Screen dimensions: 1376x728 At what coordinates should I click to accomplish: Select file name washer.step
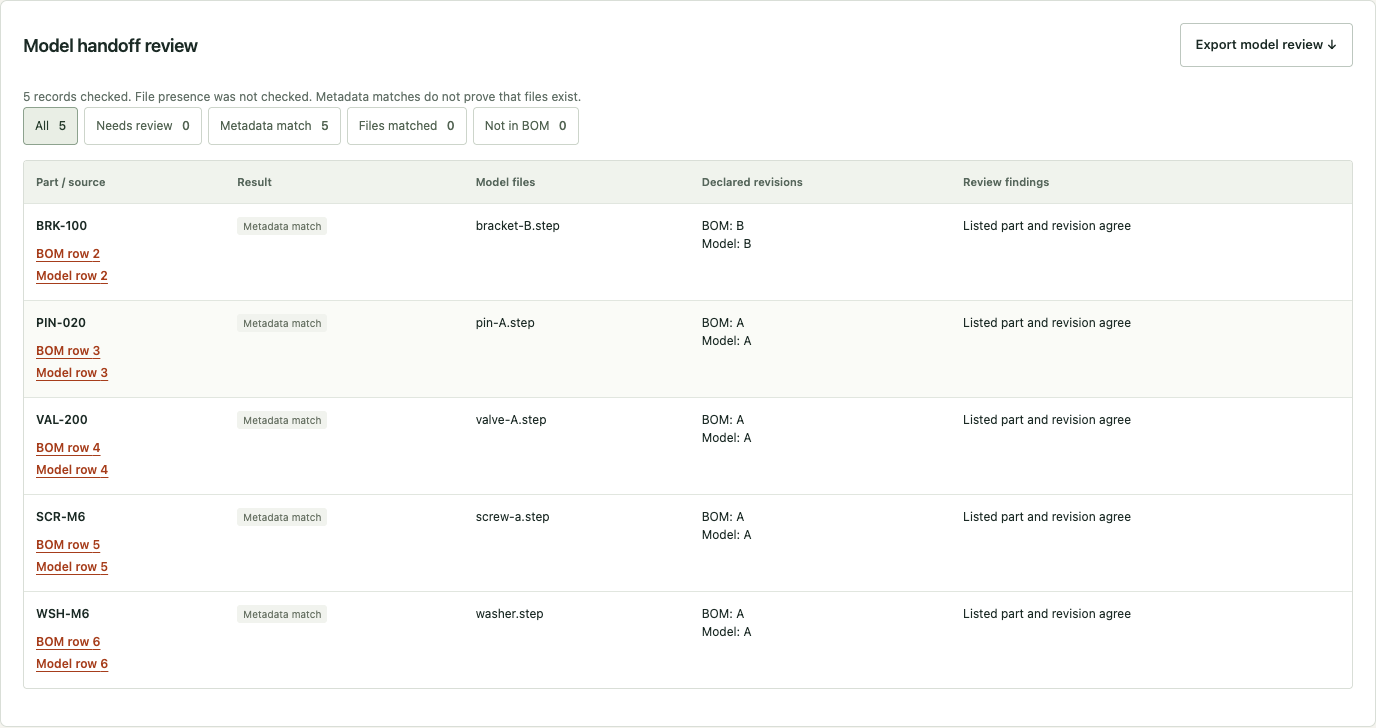(510, 614)
